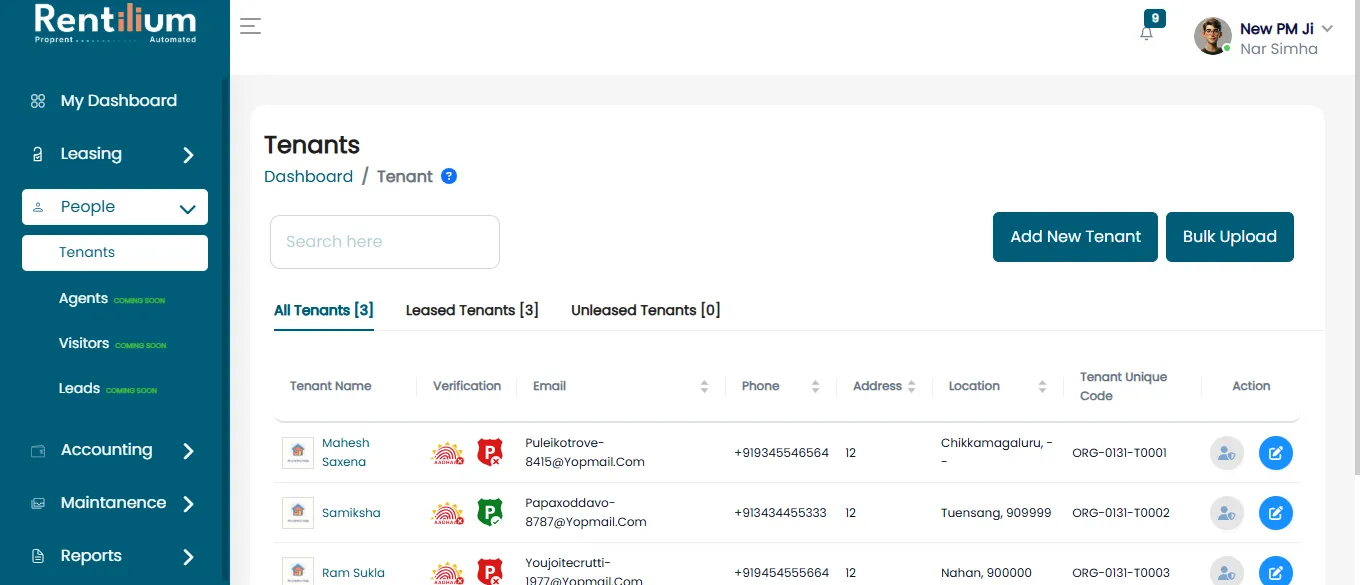Click the Rentilium logo
1360x585 pixels.
pos(115,23)
